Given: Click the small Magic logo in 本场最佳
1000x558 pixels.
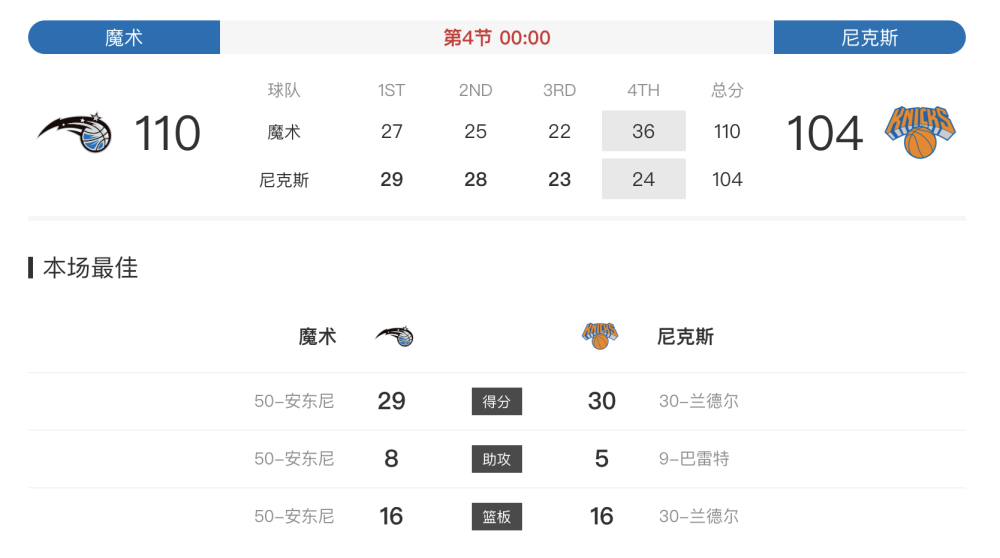Looking at the screenshot, I should [394, 336].
